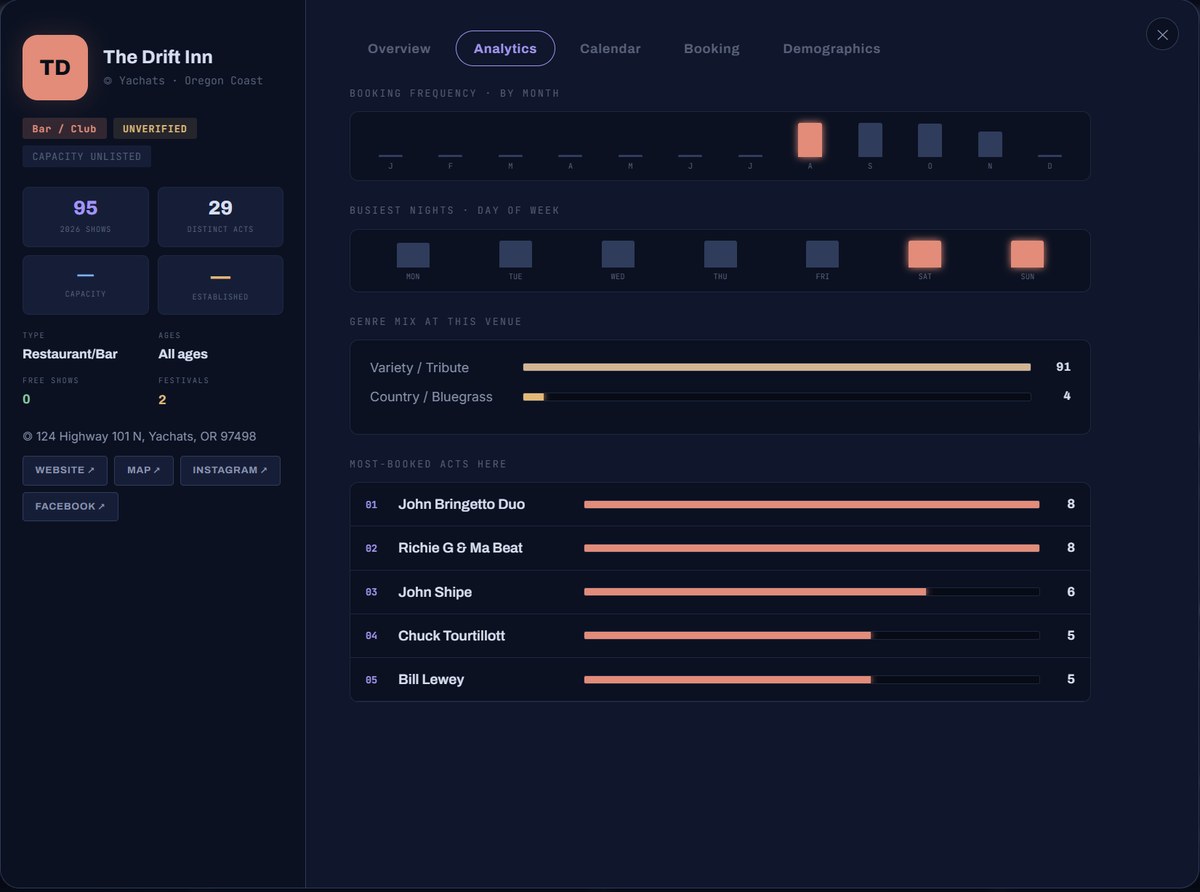This screenshot has height=892, width=1200.
Task: Click the Festivals count 2
Action: point(162,400)
